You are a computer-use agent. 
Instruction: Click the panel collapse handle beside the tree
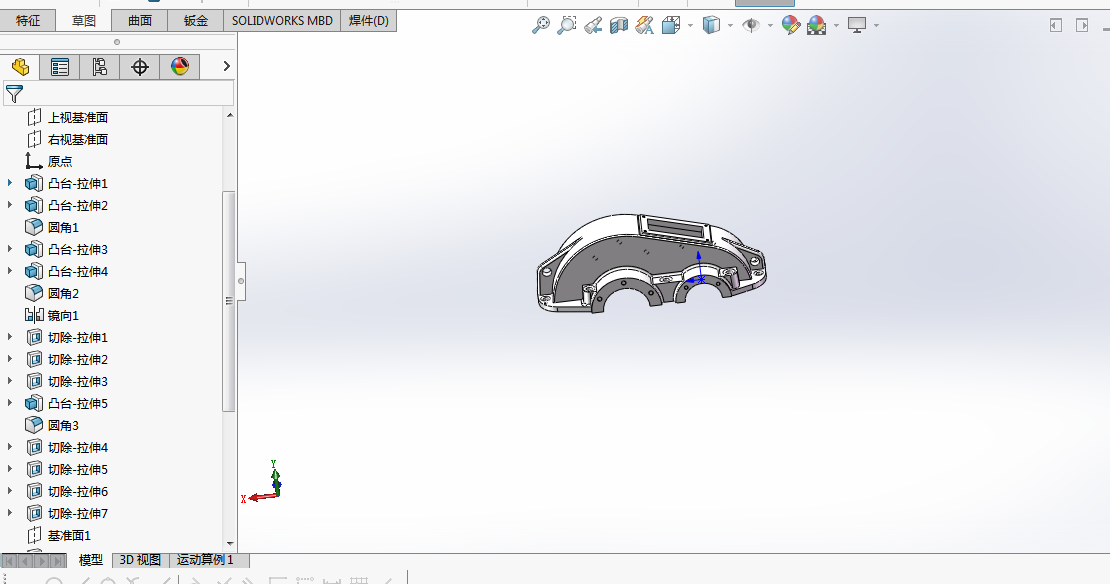pyautogui.click(x=241, y=281)
